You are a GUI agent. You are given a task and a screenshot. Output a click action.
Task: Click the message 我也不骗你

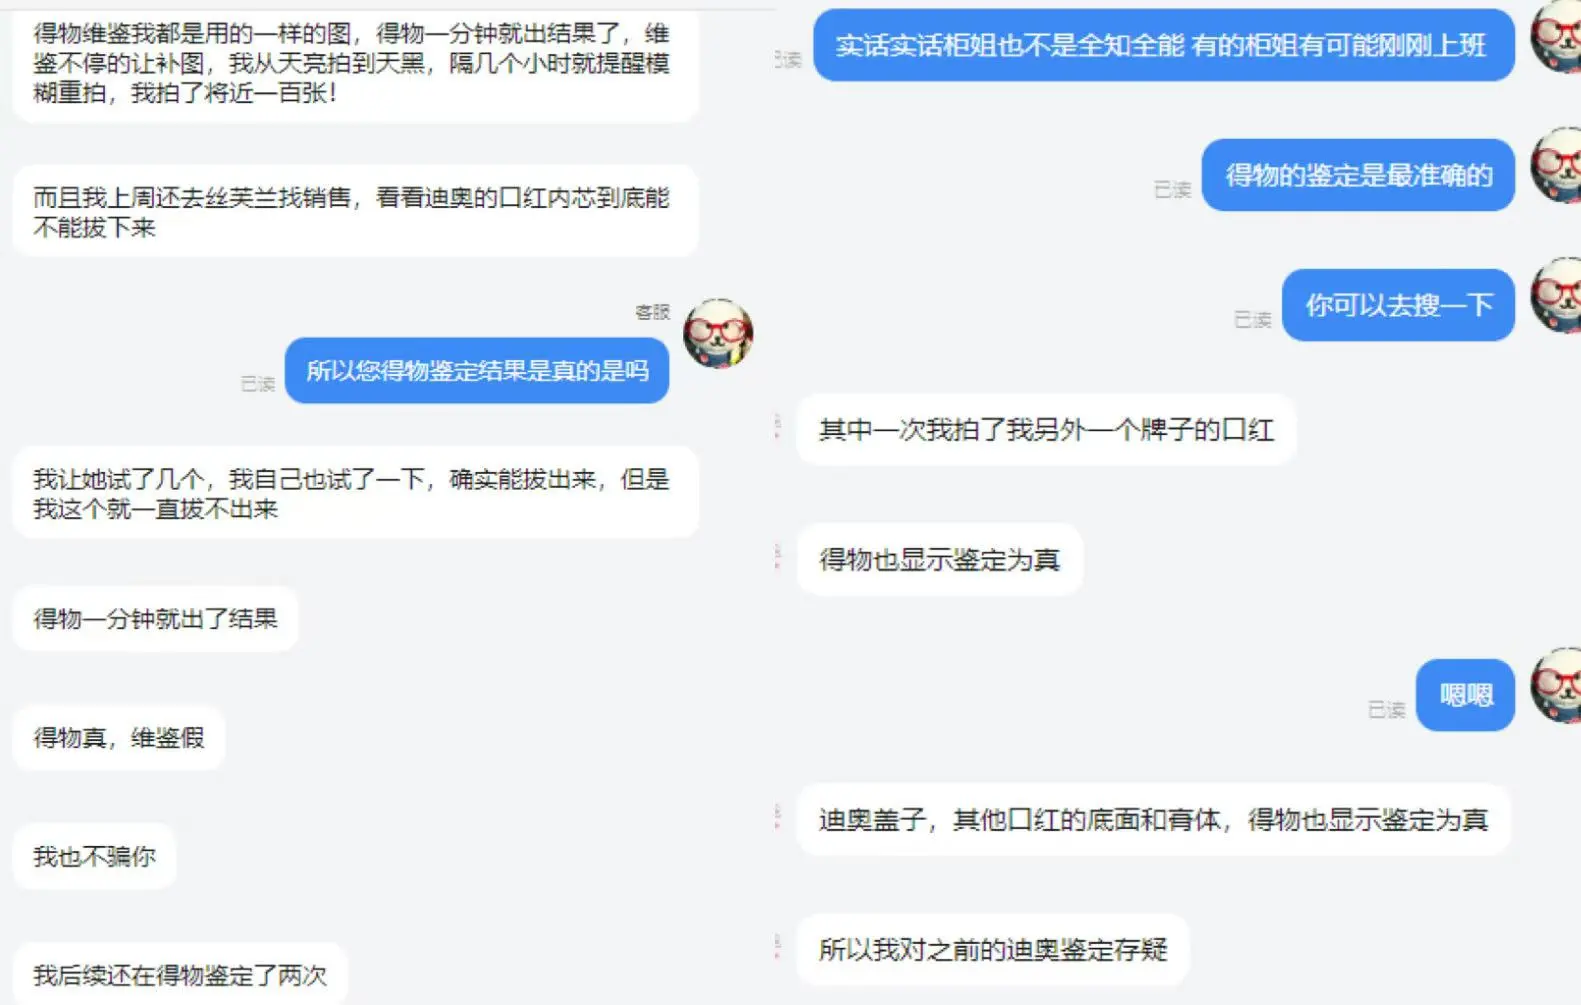94,857
